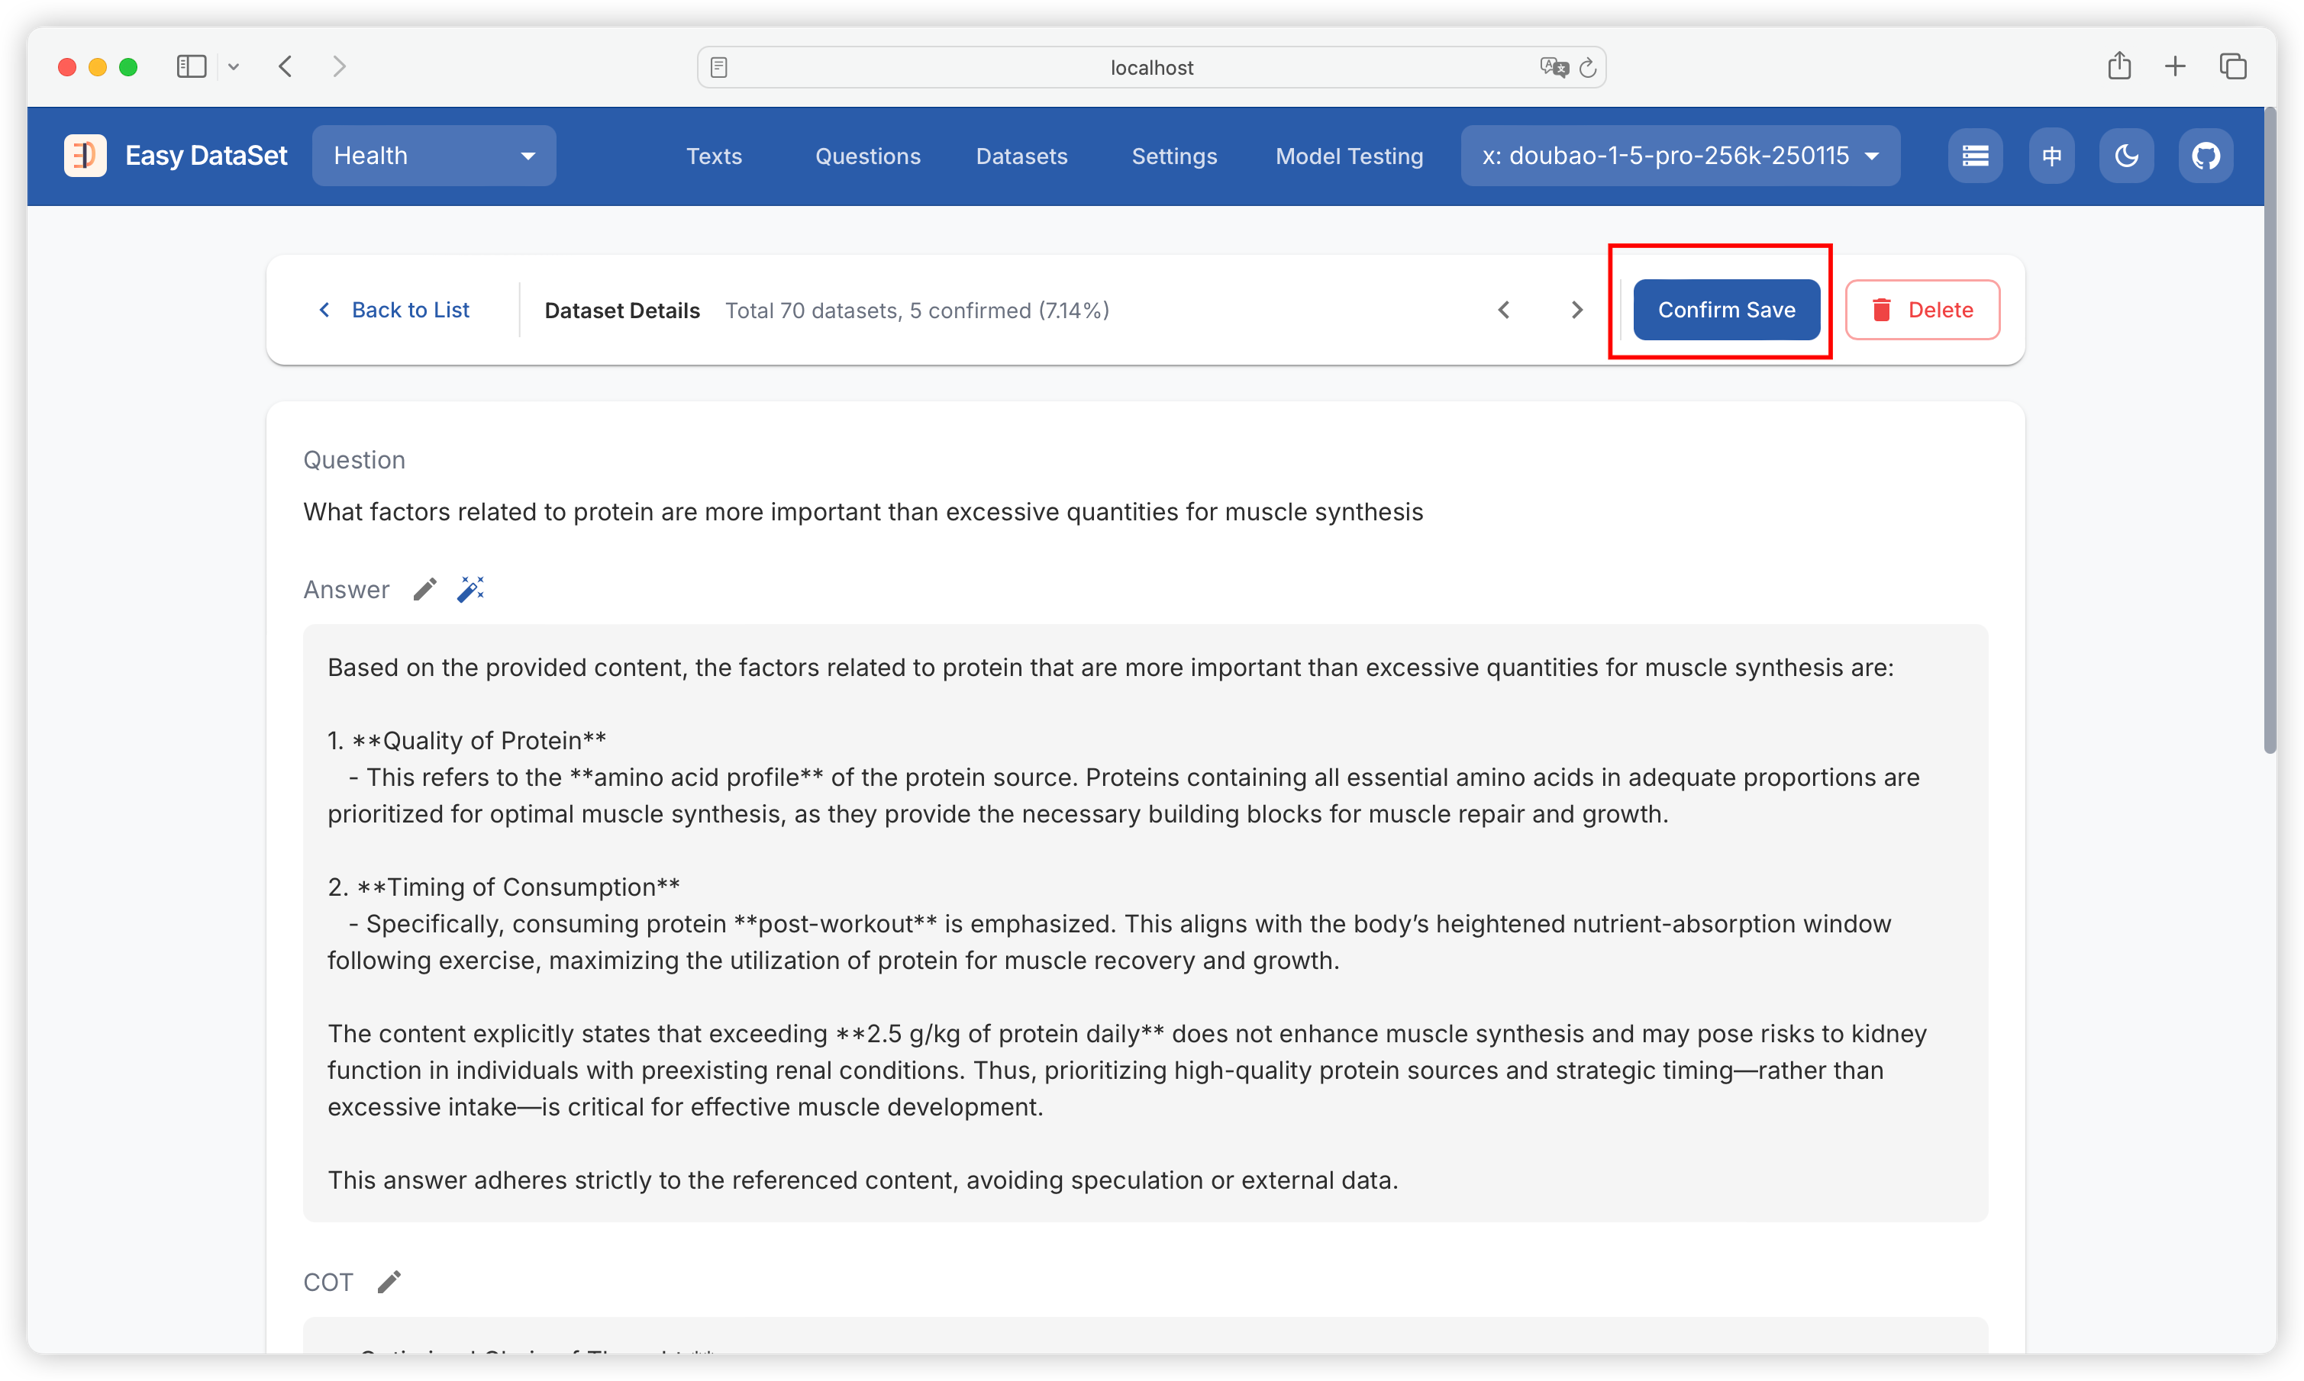
Task: Reload the page in the address bar
Action: click(1588, 68)
